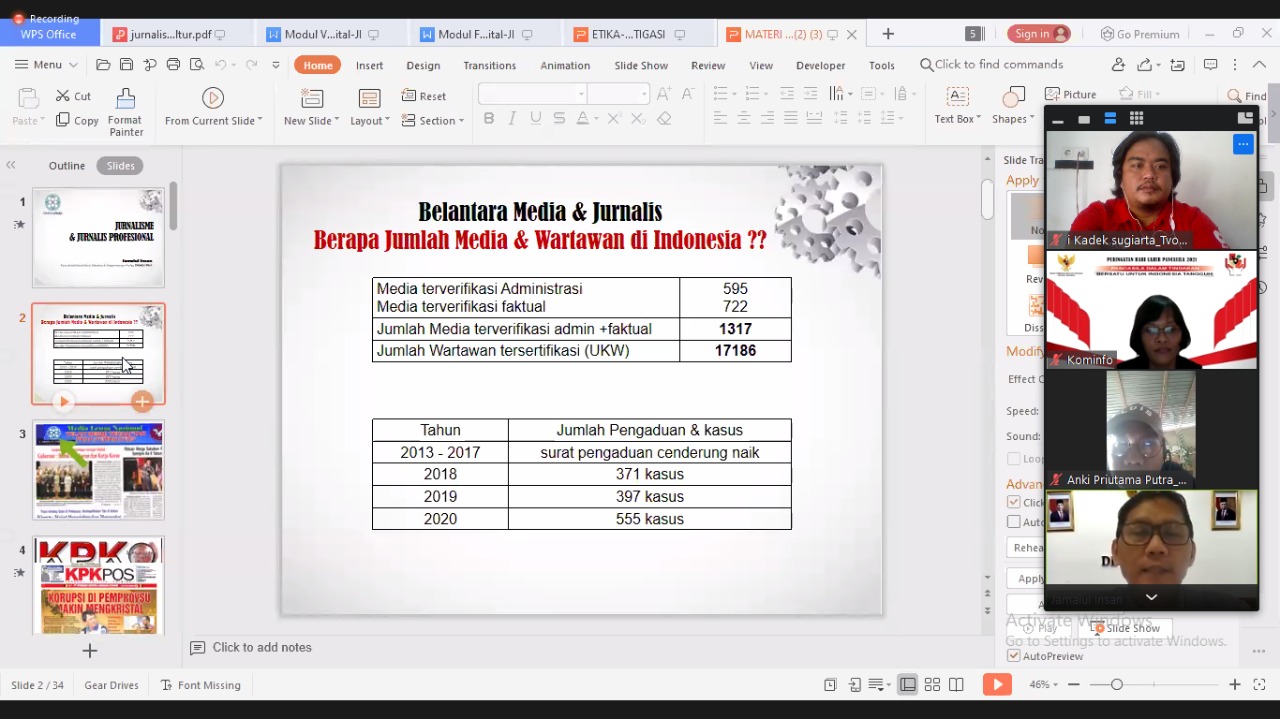Toggle the AutoPreview checkbox

[x=1014, y=656]
